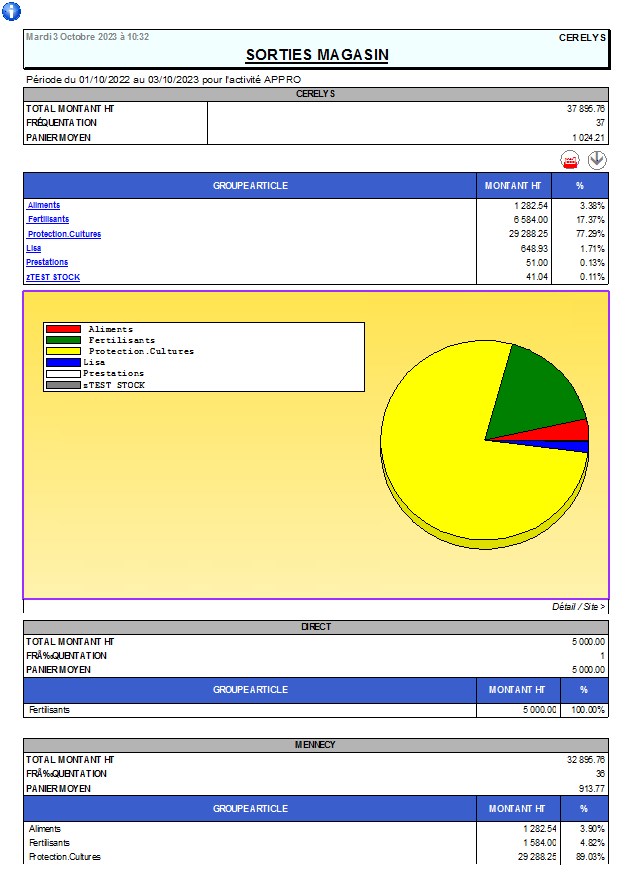Click the % column header of first table

[x=579, y=186]
